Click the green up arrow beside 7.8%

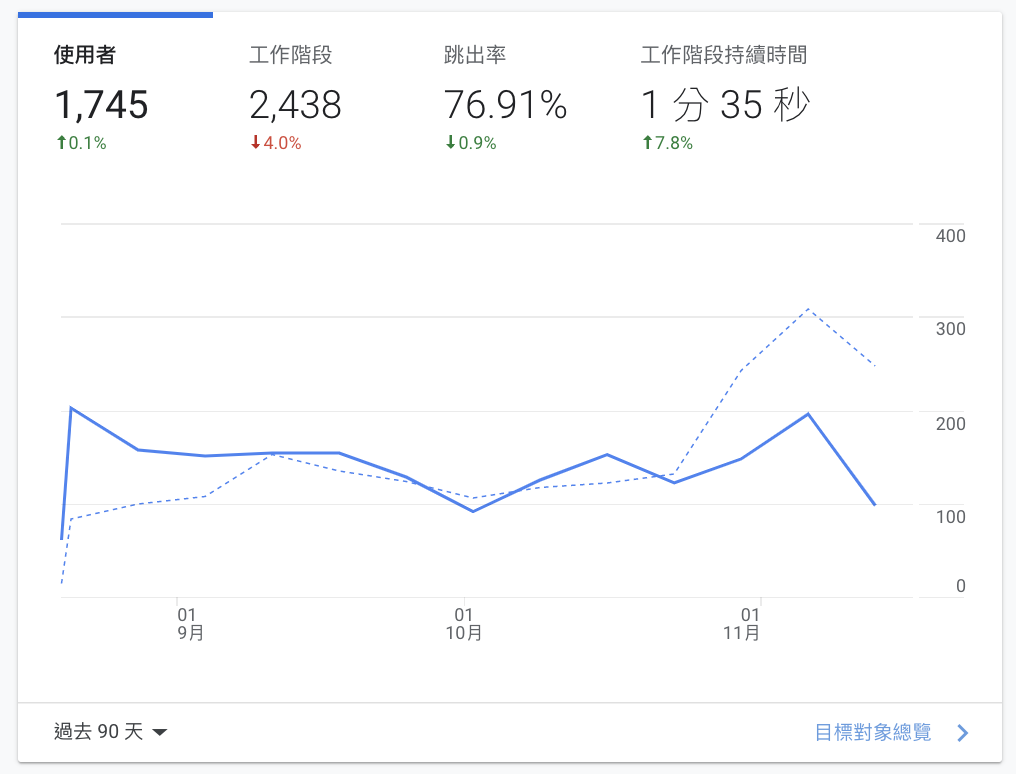647,143
